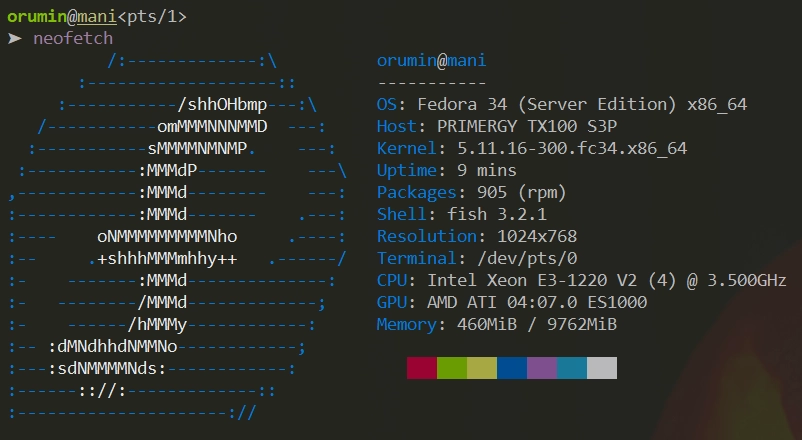Click the prompt arrow before neofetch

click(x=14, y=38)
